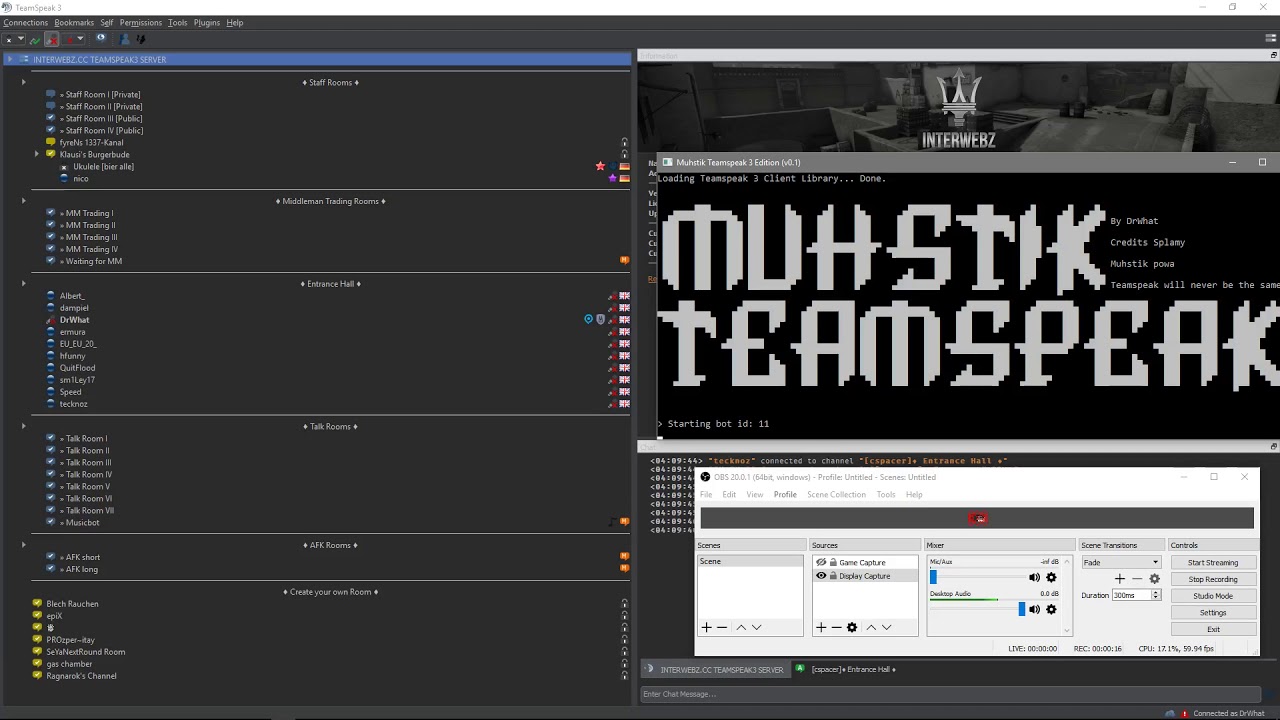This screenshot has height=720, width=1280.
Task: Adjust Desktop Audio volume slider handle
Action: coord(1021,609)
